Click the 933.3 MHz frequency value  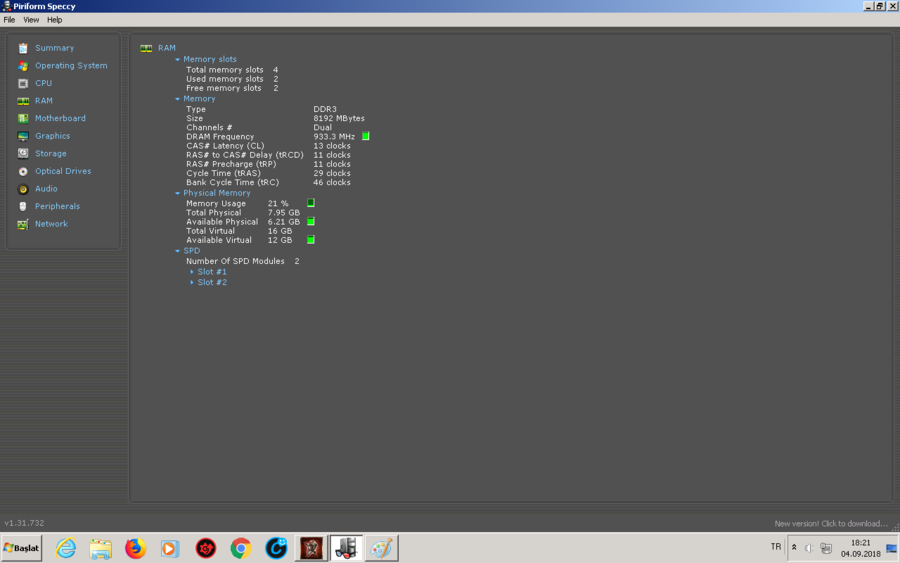tap(334, 137)
